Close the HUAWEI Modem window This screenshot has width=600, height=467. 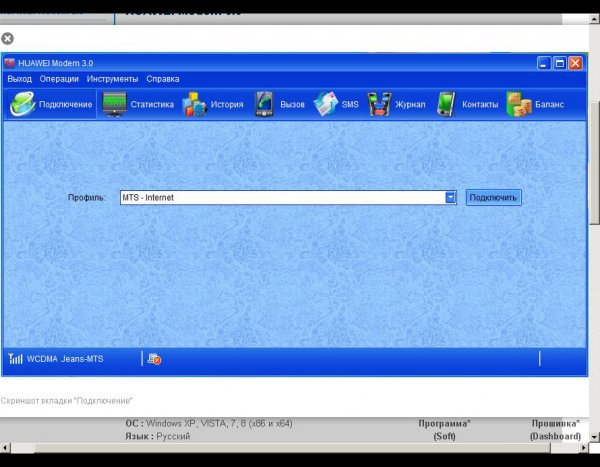(575, 63)
